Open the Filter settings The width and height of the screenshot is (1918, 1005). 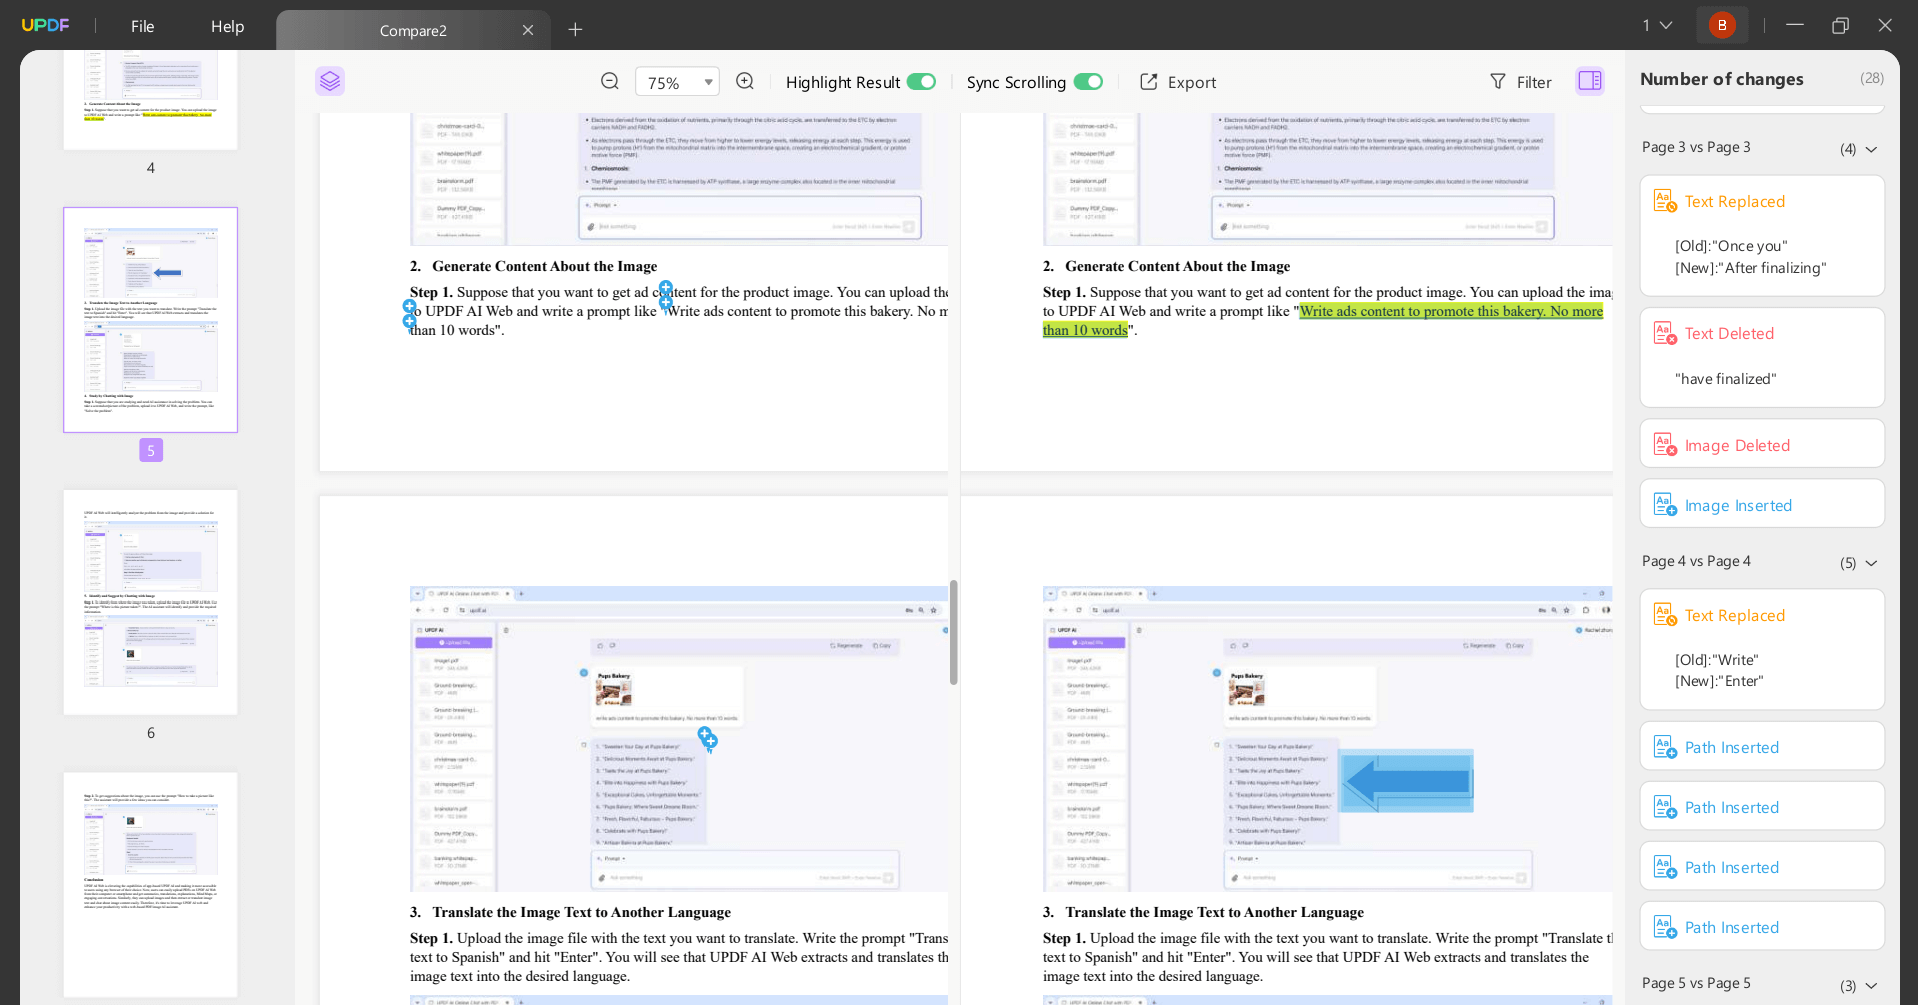[x=1520, y=81]
